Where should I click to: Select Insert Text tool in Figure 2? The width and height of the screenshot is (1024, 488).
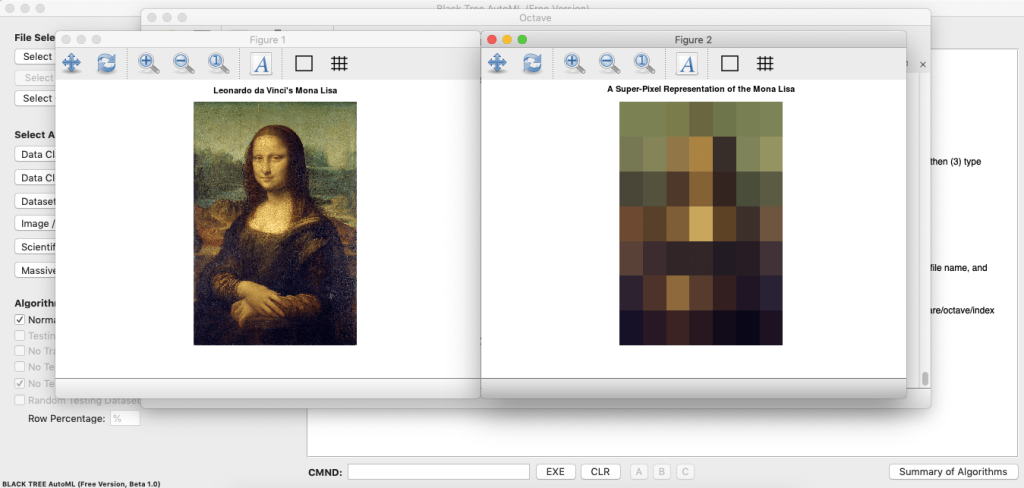pos(687,63)
